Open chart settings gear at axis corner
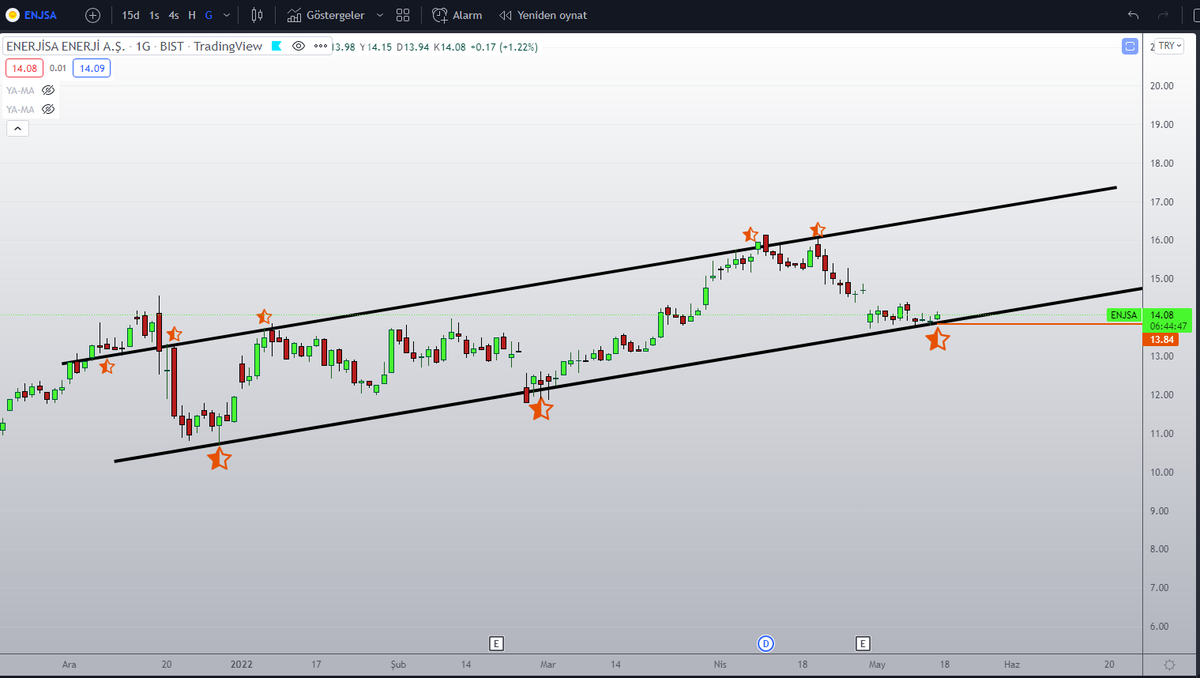The height and width of the screenshot is (678, 1200). pyautogui.click(x=1169, y=664)
